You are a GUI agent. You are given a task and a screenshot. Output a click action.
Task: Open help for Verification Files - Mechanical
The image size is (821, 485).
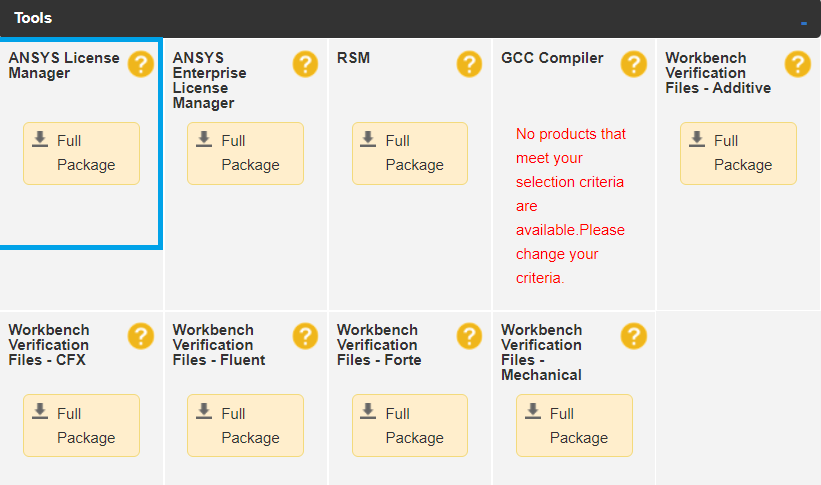point(634,336)
